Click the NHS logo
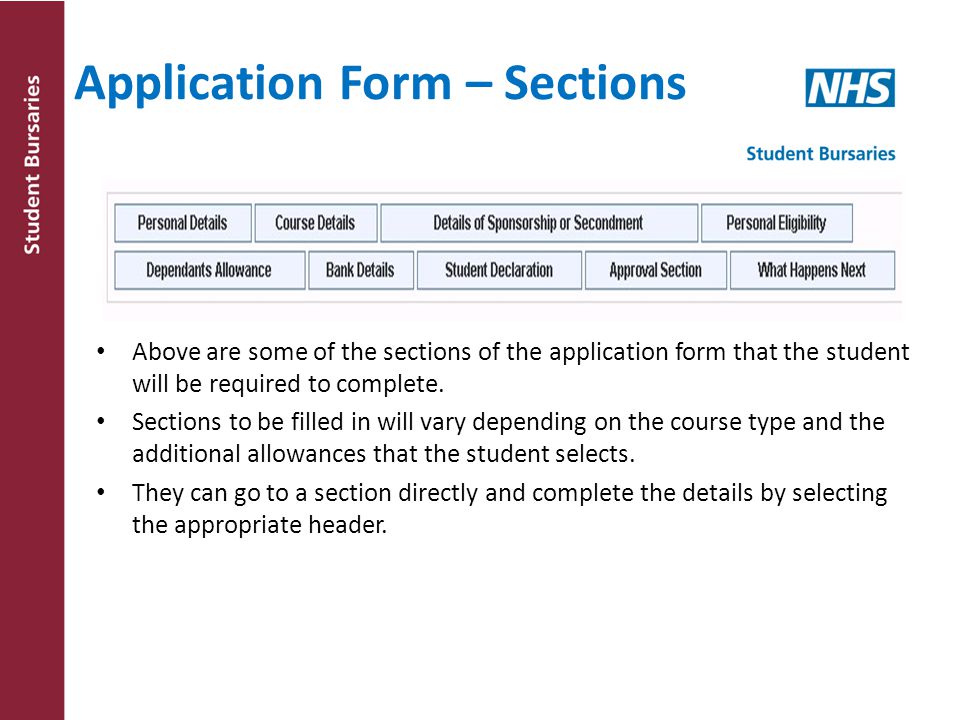The image size is (960, 720). [x=850, y=88]
